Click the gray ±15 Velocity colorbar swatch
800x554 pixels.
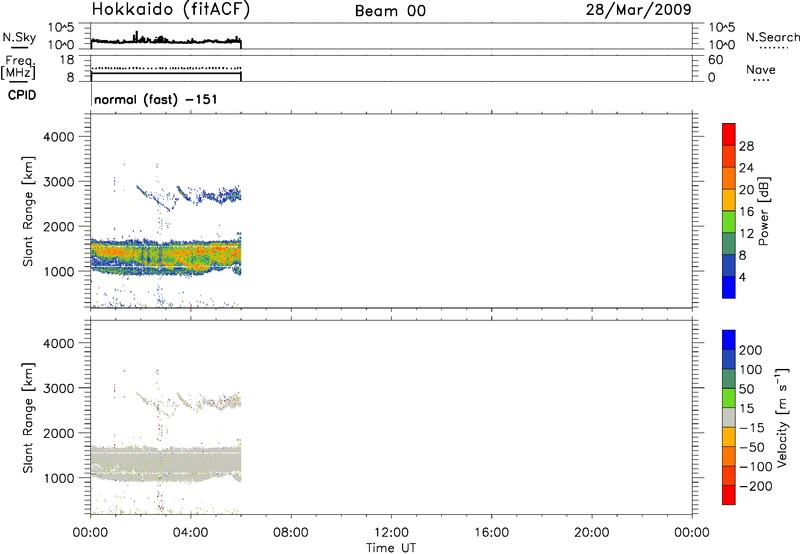[729, 417]
